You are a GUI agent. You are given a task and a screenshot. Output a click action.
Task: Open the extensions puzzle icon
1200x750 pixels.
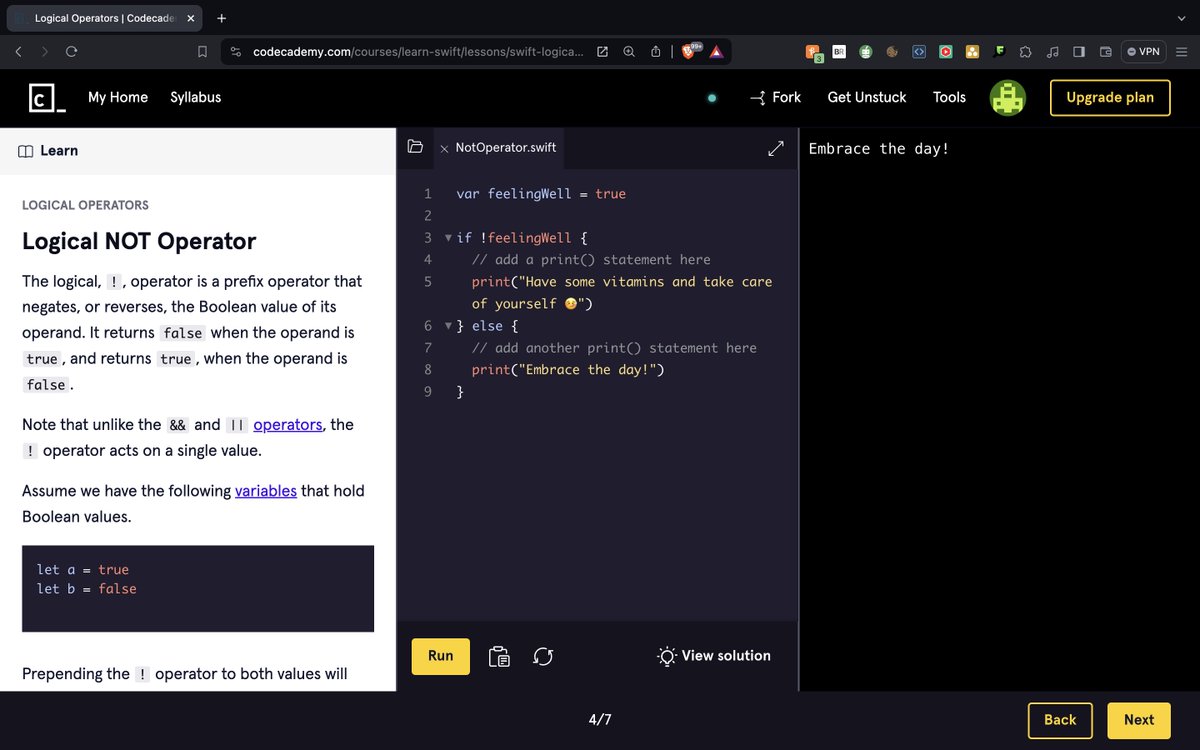[x=1025, y=51]
